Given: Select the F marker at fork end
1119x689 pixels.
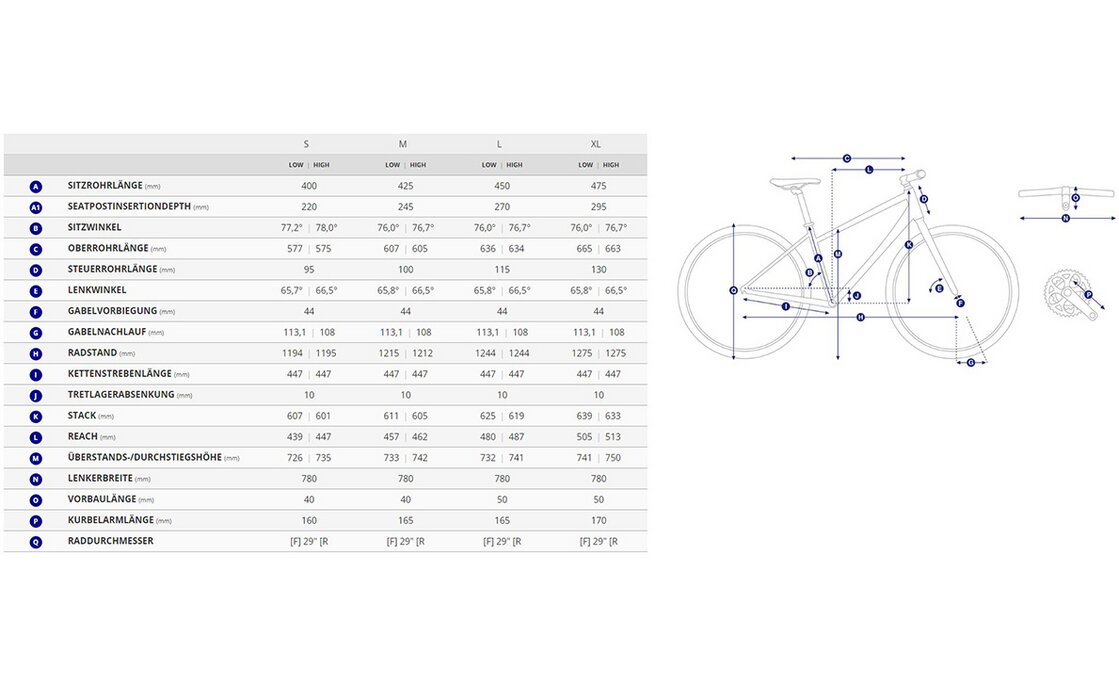Looking at the screenshot, I should pyautogui.click(x=961, y=302).
